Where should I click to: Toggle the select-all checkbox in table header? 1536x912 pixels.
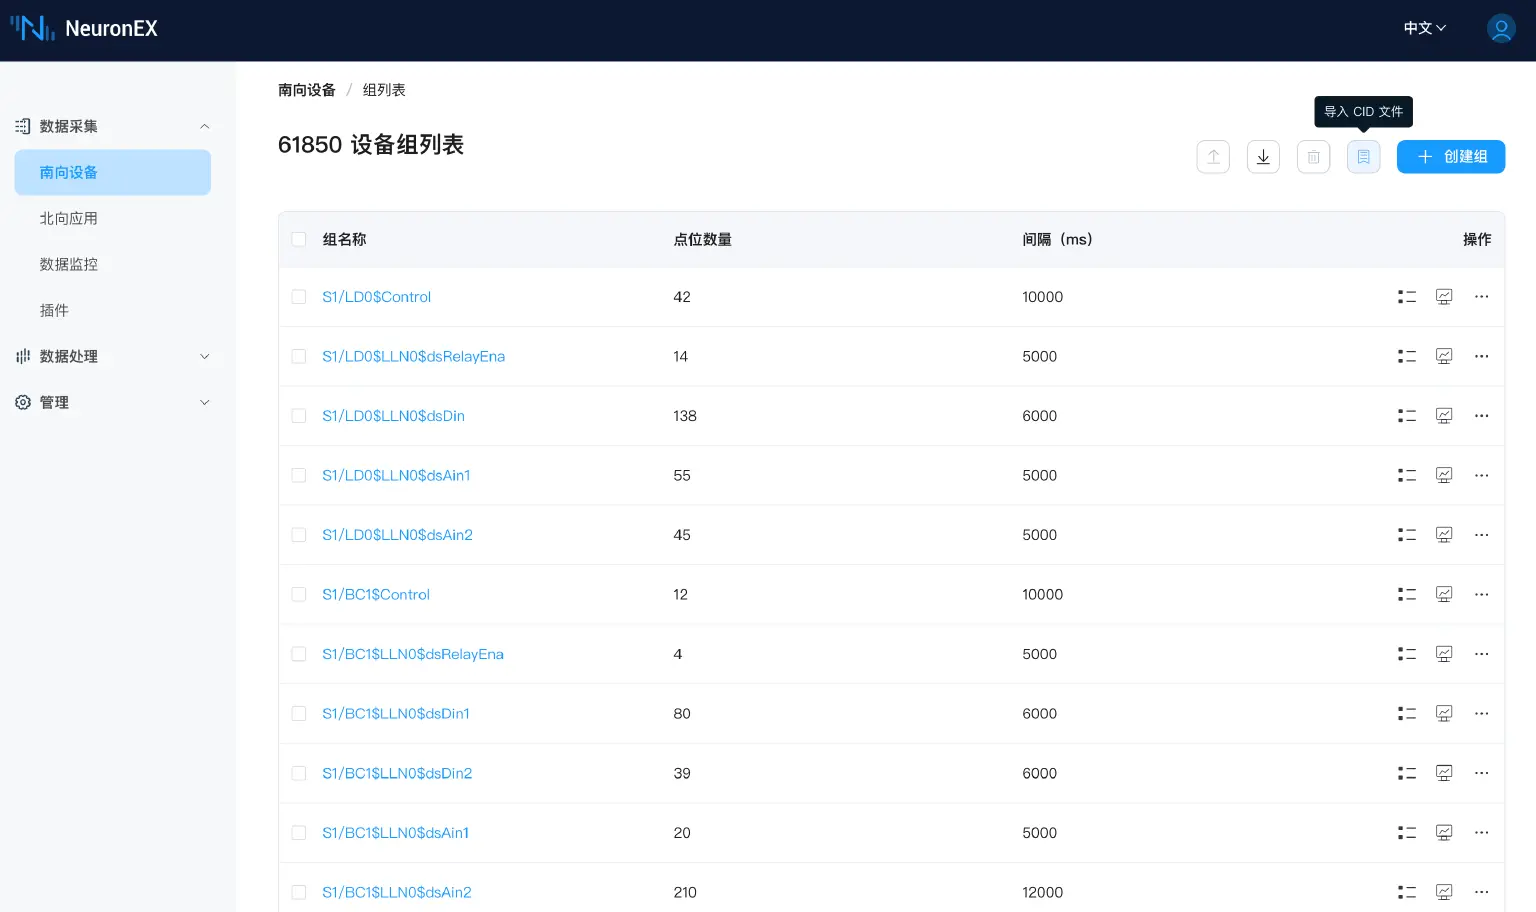pyautogui.click(x=299, y=239)
